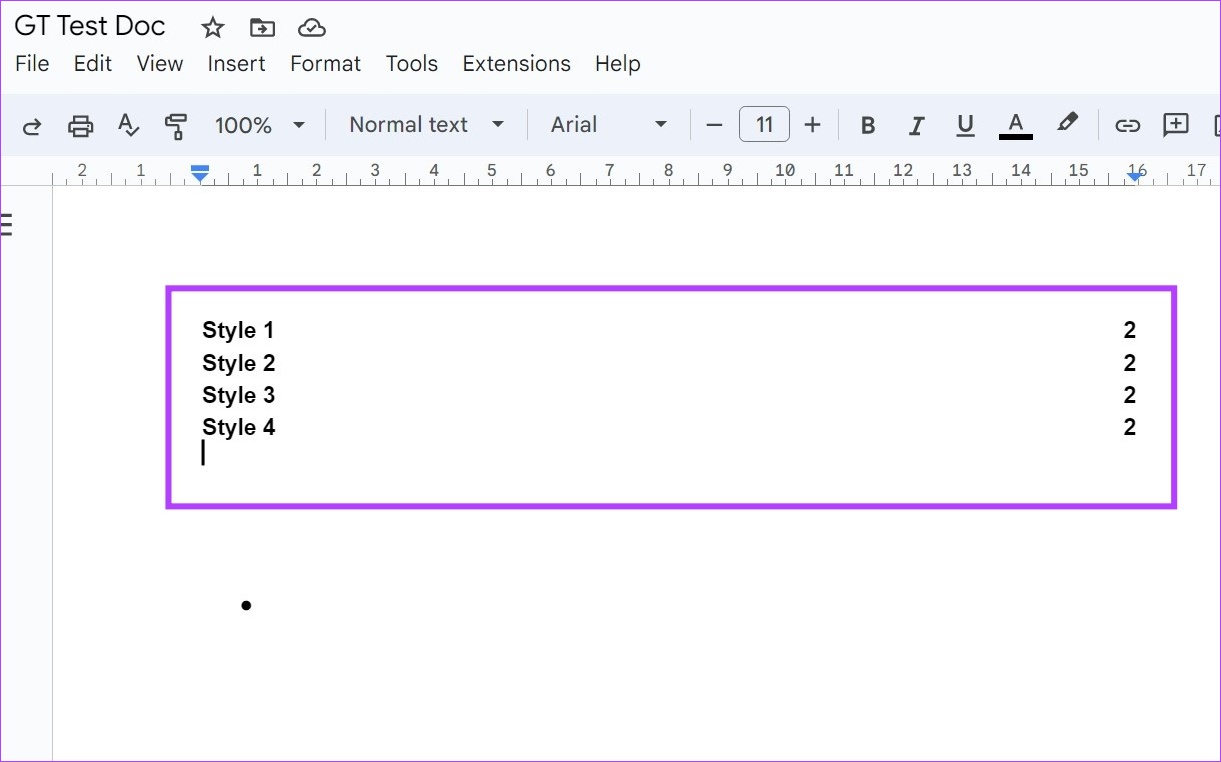
Task: Click the Style 2 table of contents entry
Action: tap(239, 363)
